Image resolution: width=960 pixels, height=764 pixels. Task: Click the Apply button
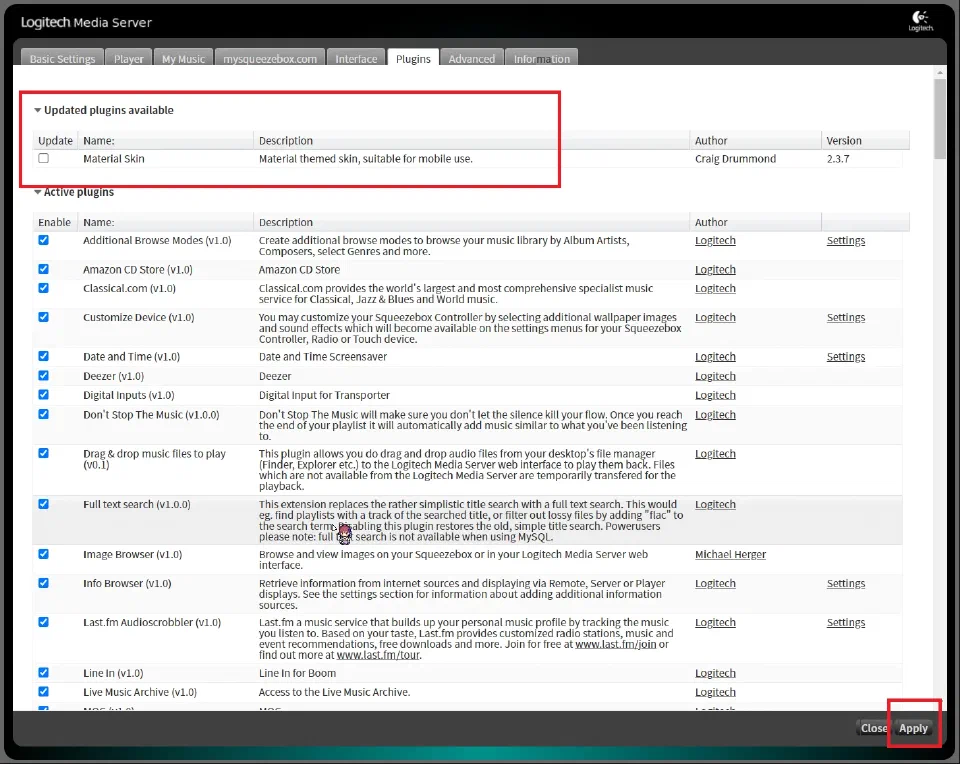coord(913,728)
